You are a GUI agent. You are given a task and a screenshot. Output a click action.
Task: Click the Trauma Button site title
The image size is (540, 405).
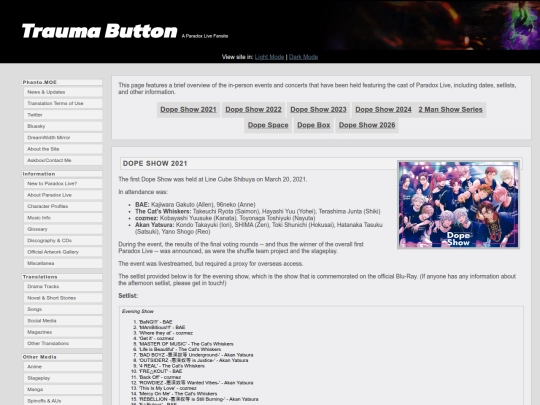[100, 31]
